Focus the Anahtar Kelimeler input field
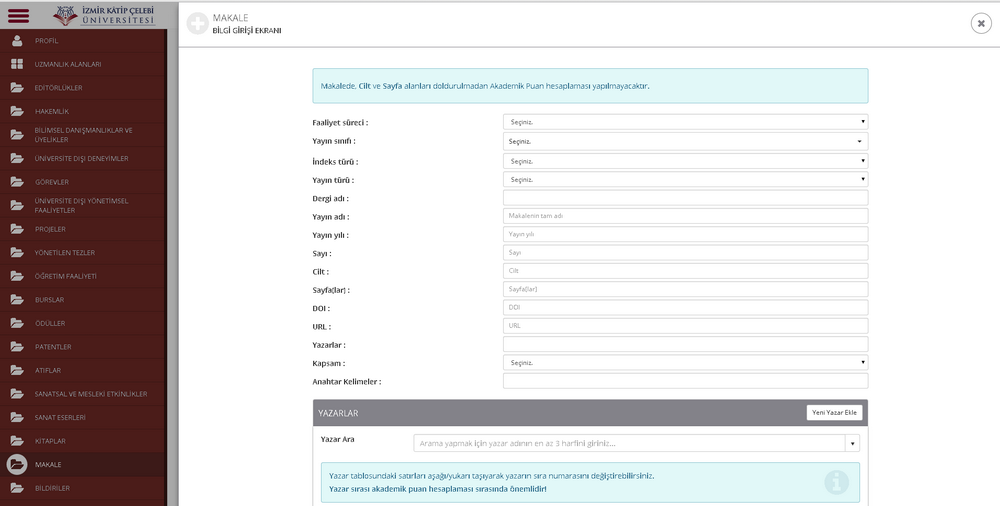Image resolution: width=1000 pixels, height=506 pixels. 686,381
